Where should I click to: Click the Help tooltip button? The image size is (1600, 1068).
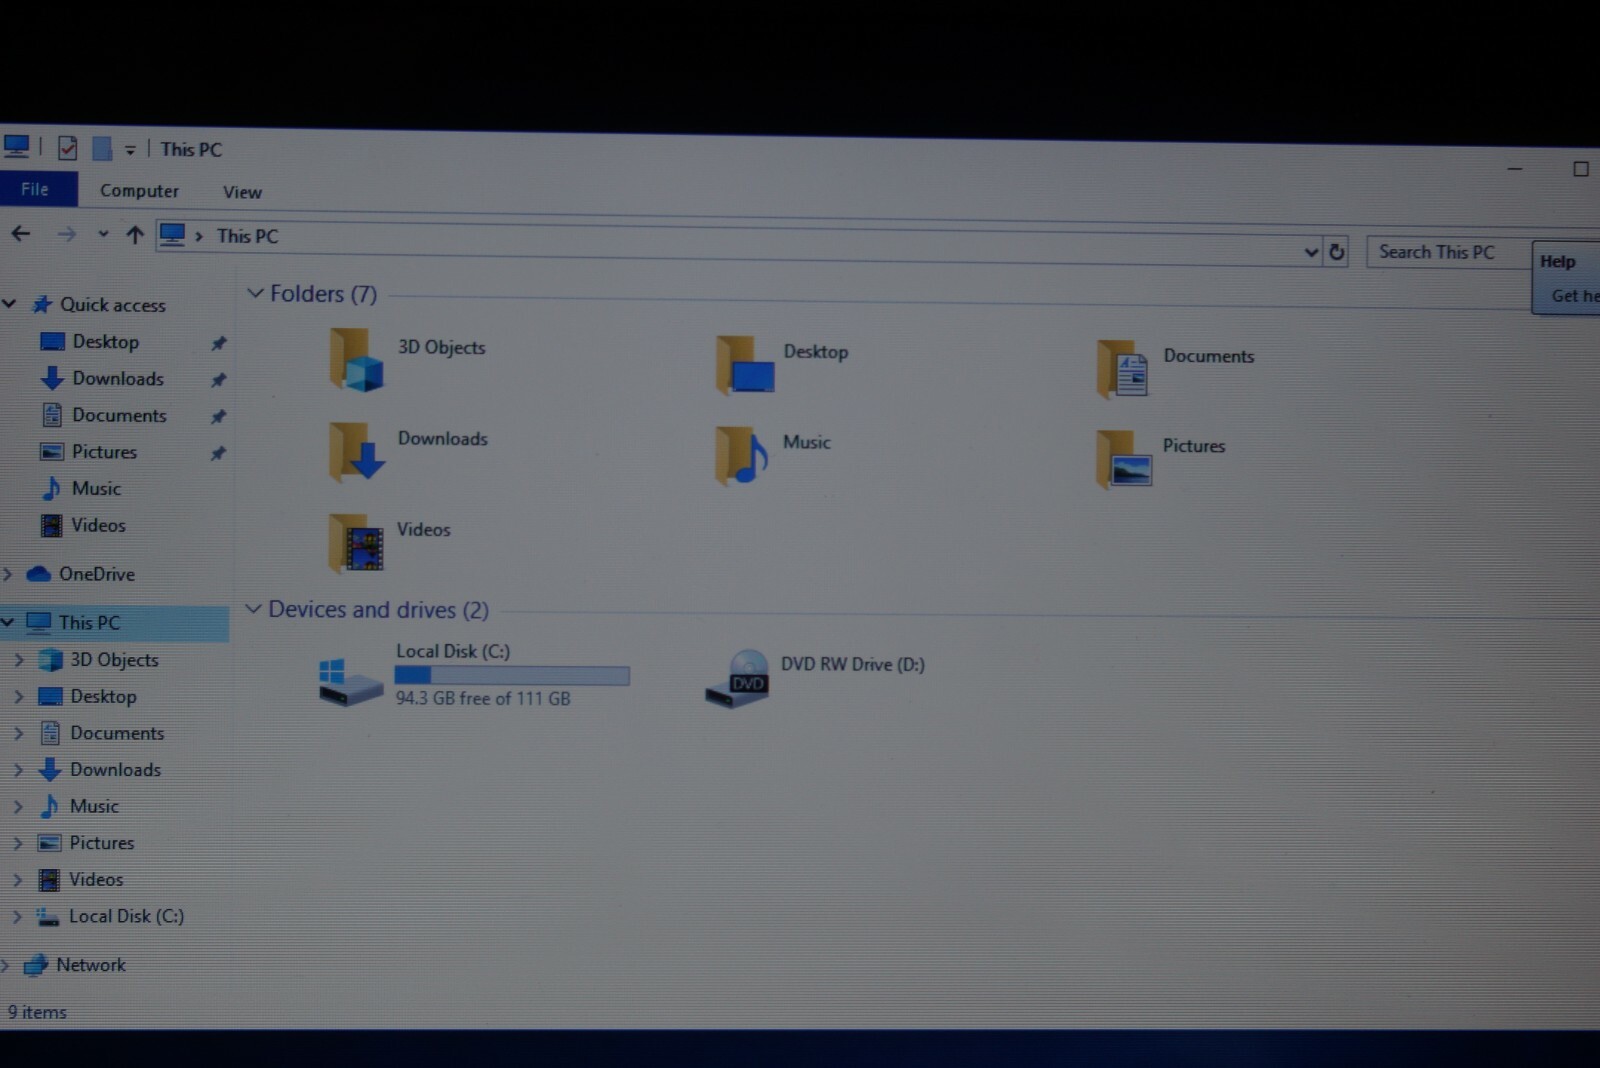tap(1566, 277)
